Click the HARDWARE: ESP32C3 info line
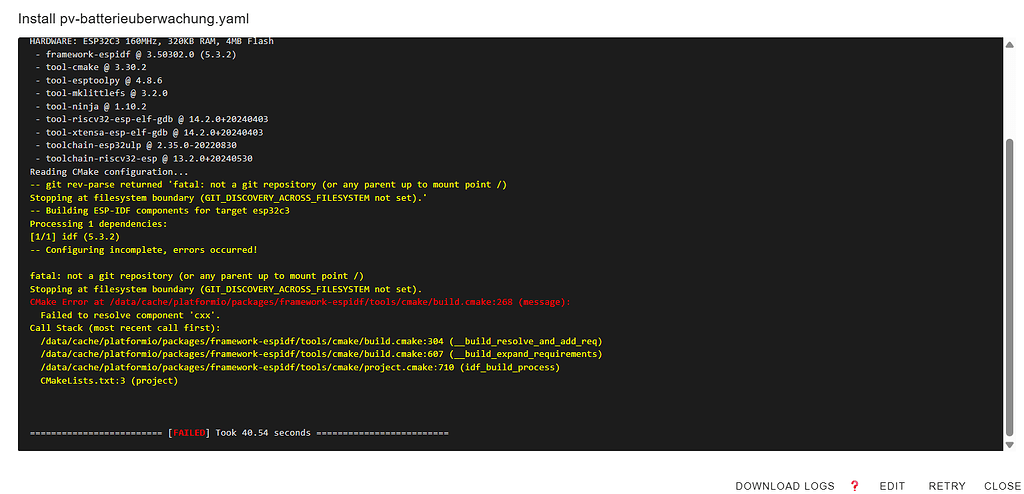 coord(152,41)
